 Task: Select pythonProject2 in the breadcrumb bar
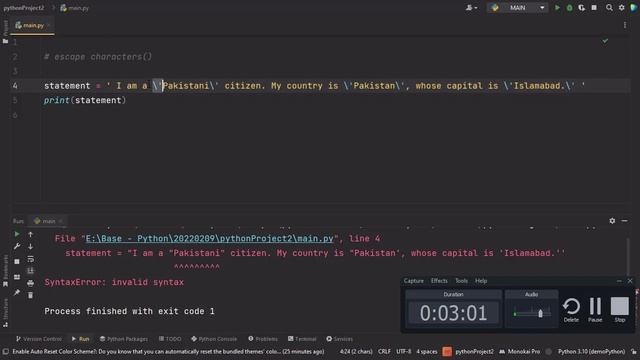tap(24, 8)
